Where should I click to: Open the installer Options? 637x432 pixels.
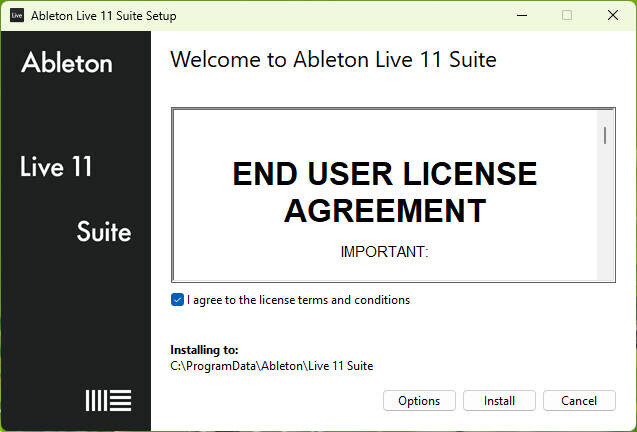(x=419, y=401)
